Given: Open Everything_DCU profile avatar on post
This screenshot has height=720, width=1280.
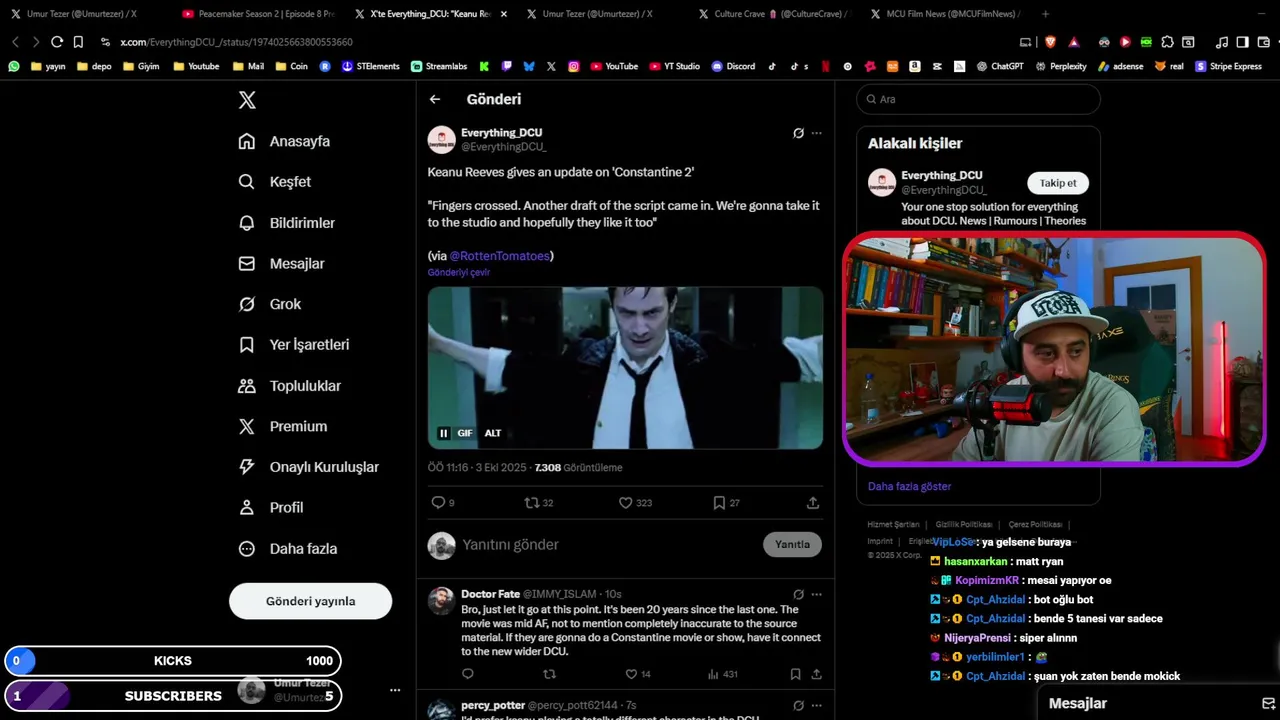Looking at the screenshot, I should 441,139.
